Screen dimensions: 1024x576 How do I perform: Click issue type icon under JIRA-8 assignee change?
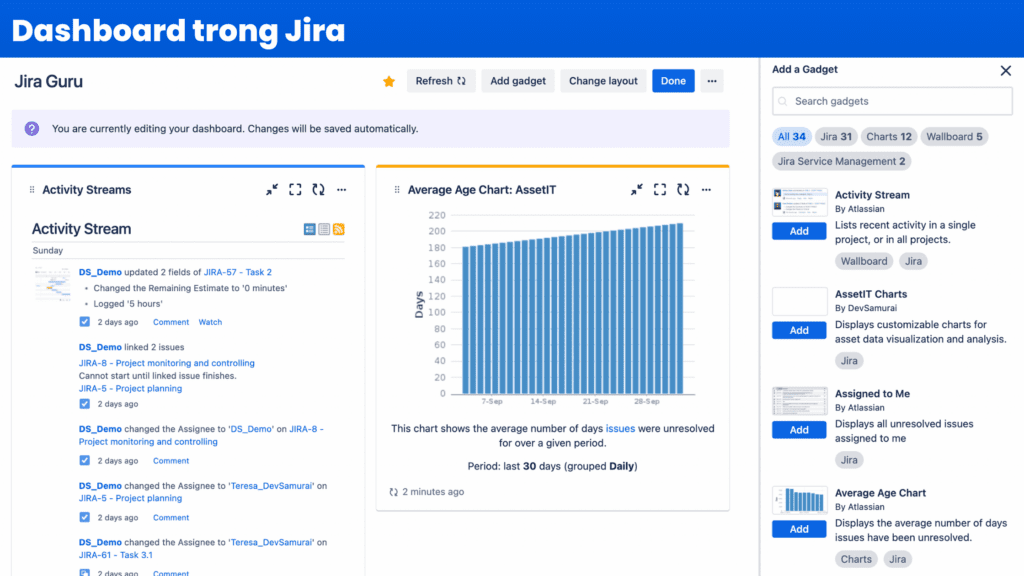[85, 460]
